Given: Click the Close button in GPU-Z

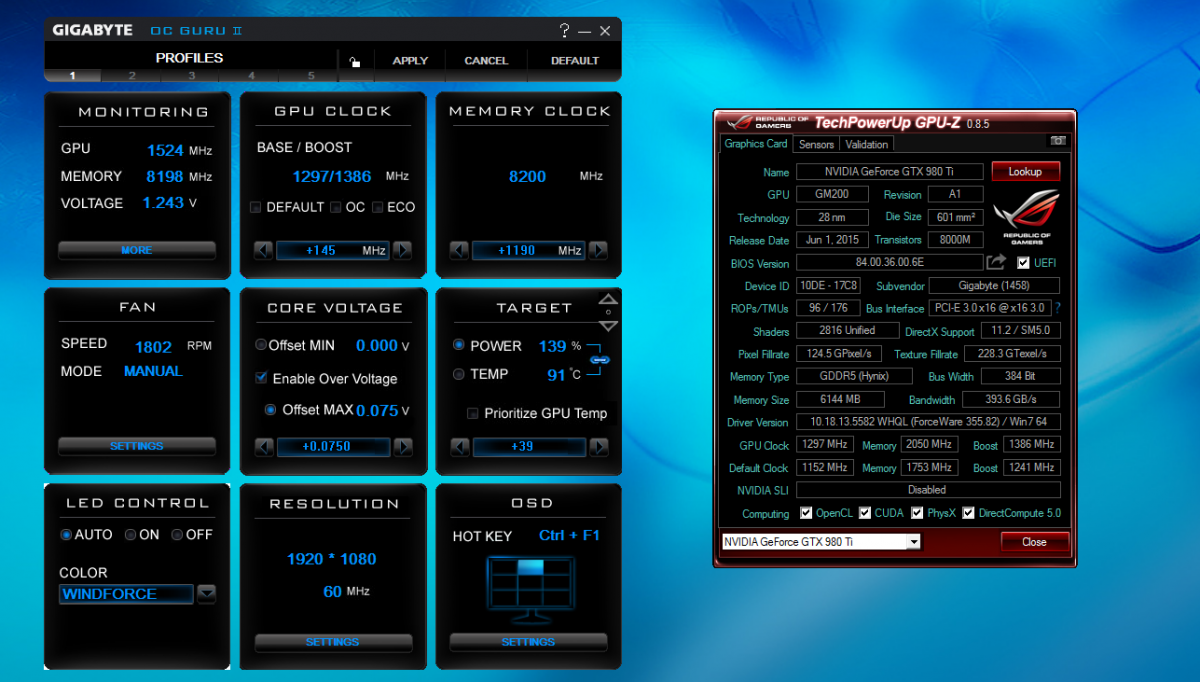Looking at the screenshot, I should pos(1035,542).
